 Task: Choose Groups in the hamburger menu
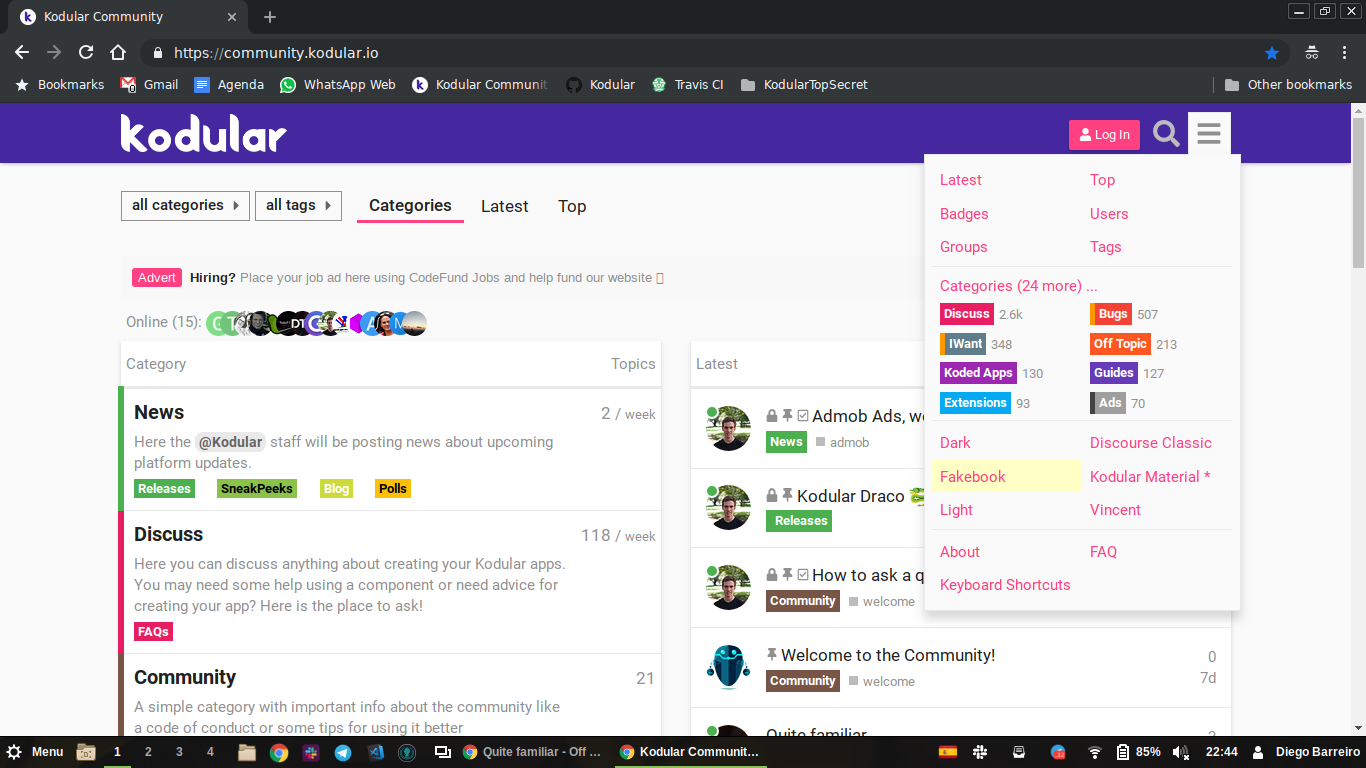964,247
